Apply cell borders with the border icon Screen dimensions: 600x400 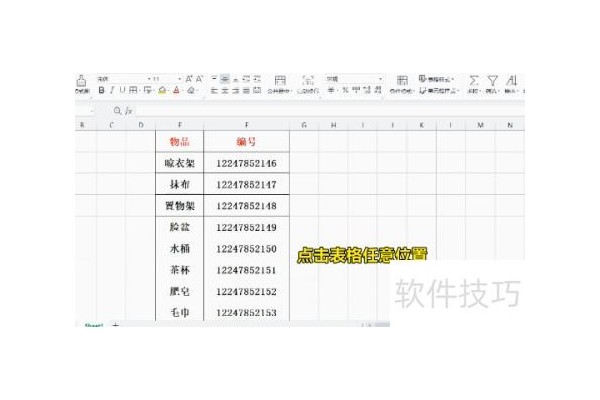[x=133, y=90]
